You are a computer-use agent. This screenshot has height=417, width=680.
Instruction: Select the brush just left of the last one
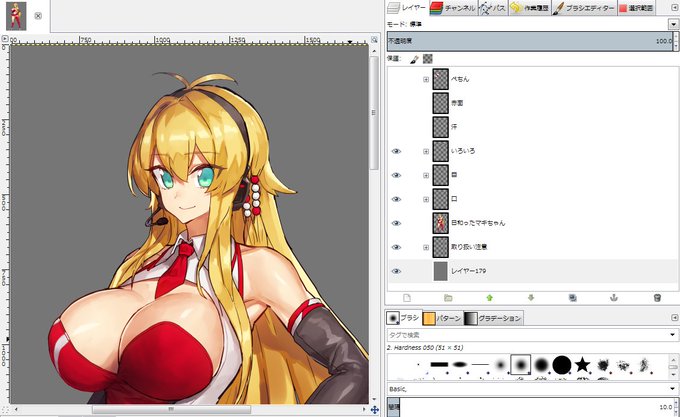[623, 365]
